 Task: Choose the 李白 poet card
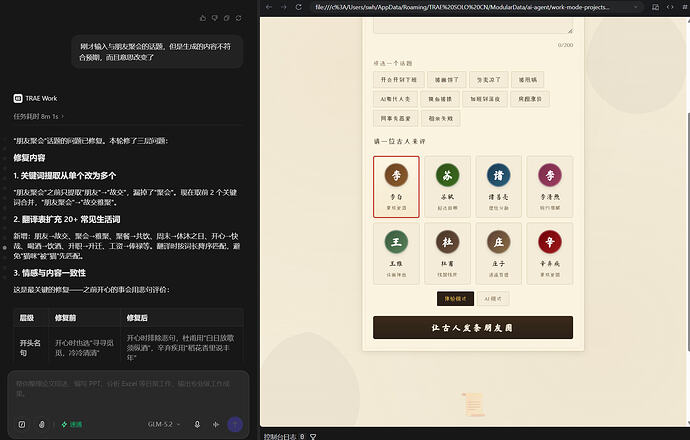coord(396,187)
